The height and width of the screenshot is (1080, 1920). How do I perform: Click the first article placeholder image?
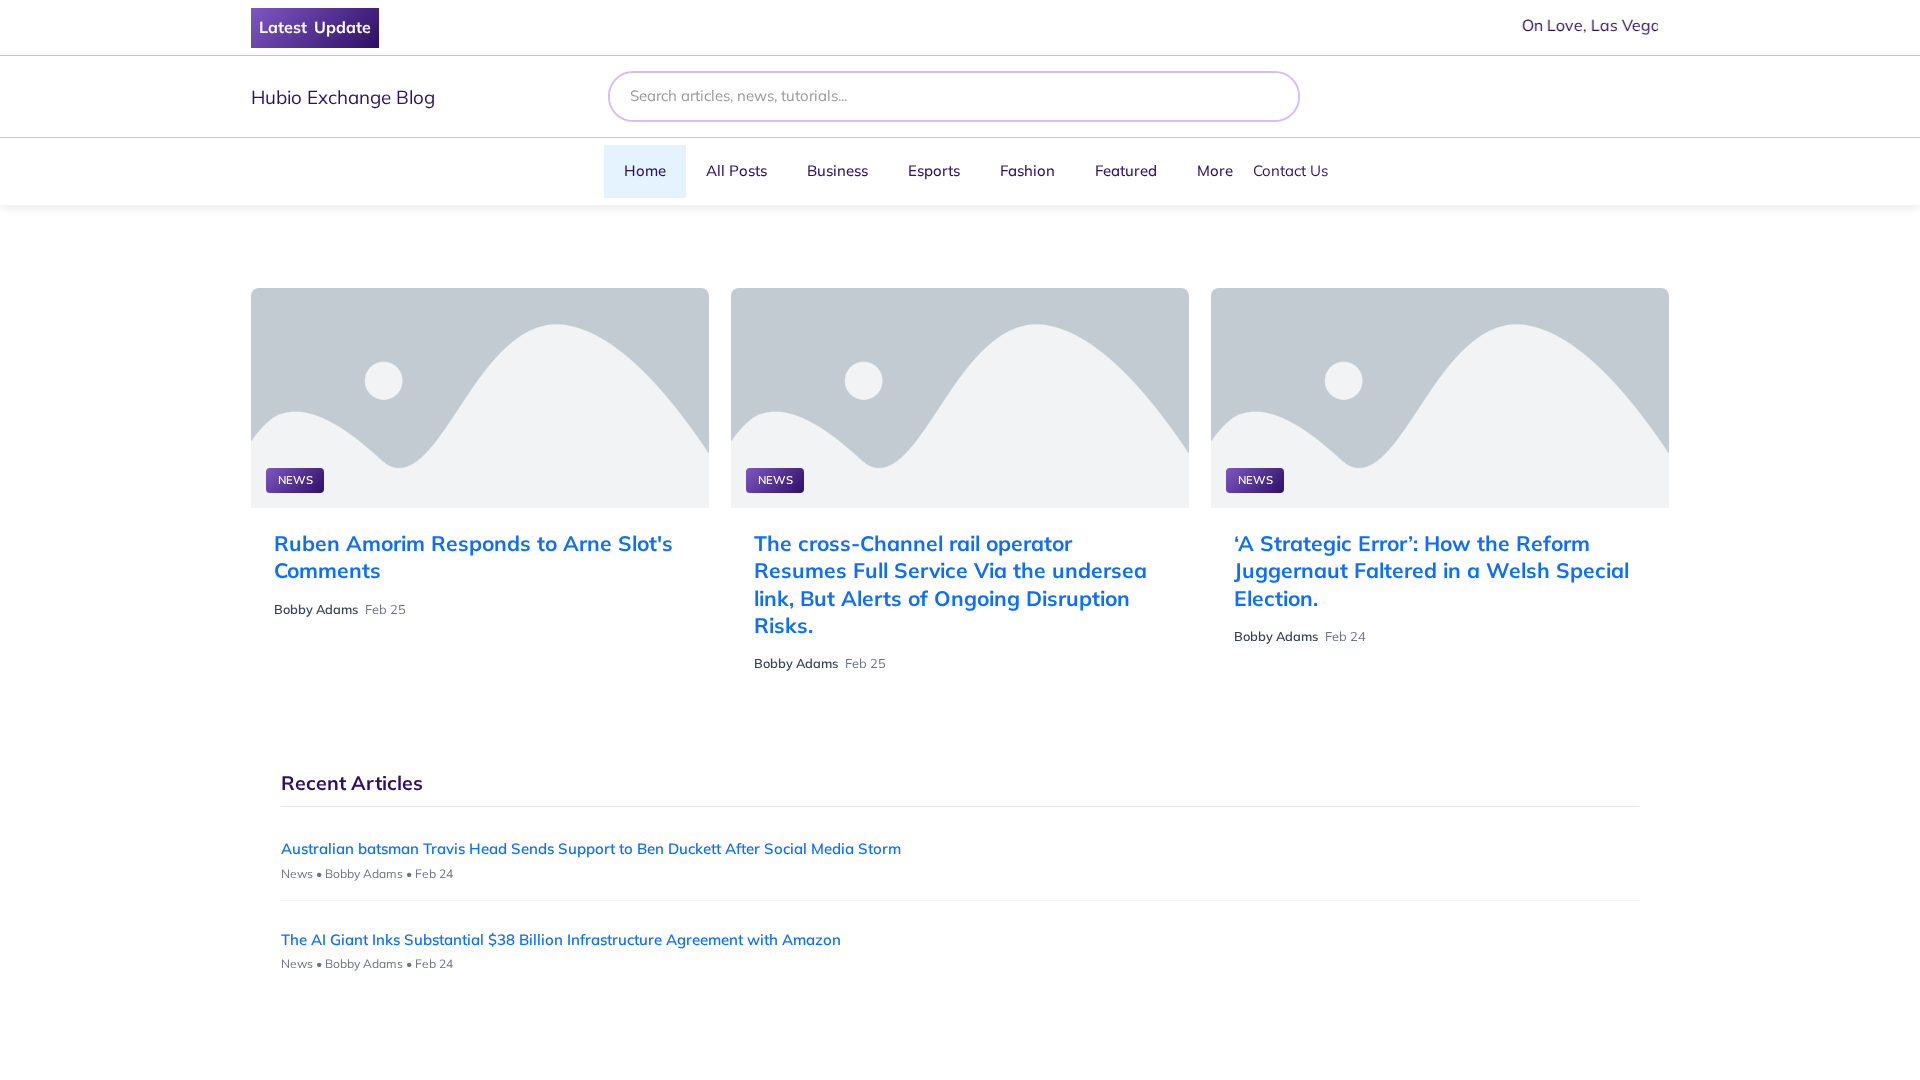479,397
